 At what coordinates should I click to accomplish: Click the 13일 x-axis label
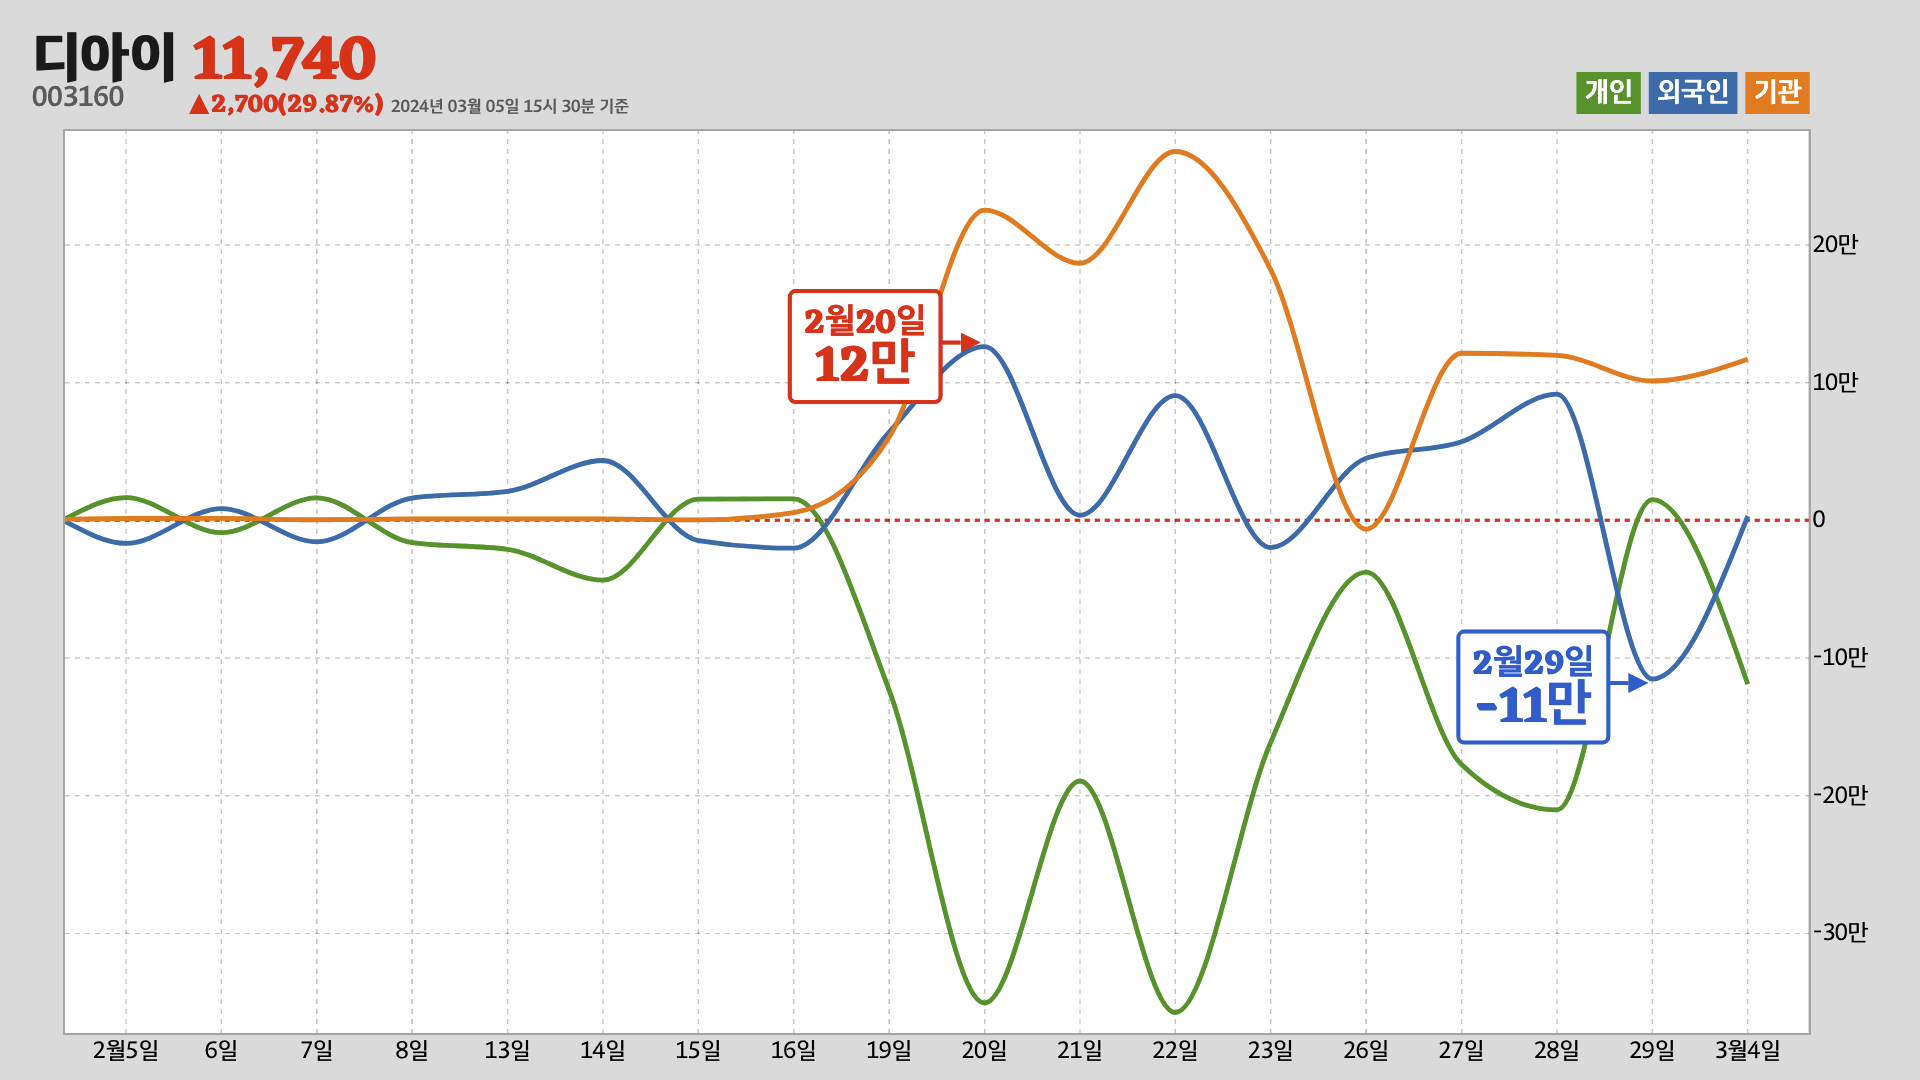(508, 1051)
